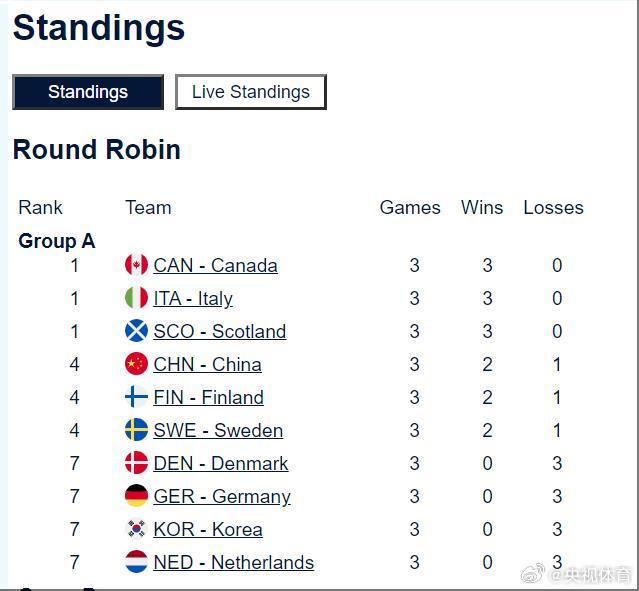Image resolution: width=639 pixels, height=591 pixels.
Task: Click the China flag icon
Action: 136,364
